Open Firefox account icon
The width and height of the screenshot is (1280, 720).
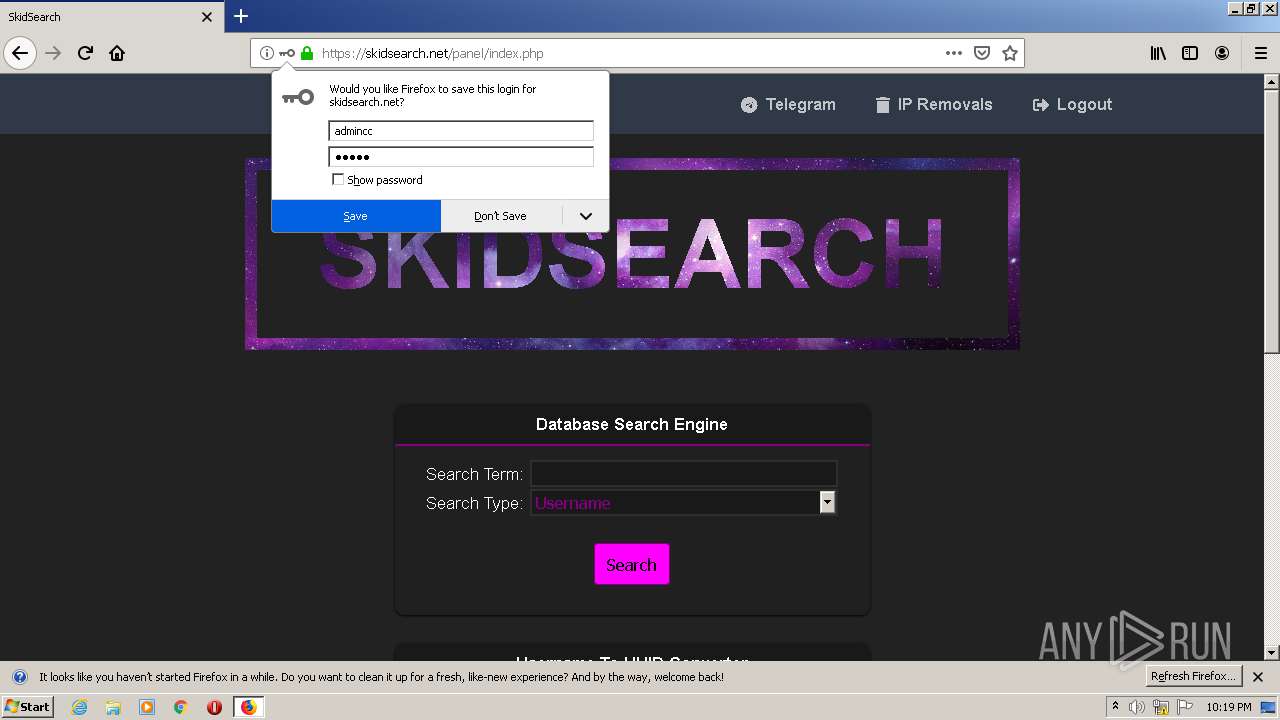click(x=1222, y=53)
